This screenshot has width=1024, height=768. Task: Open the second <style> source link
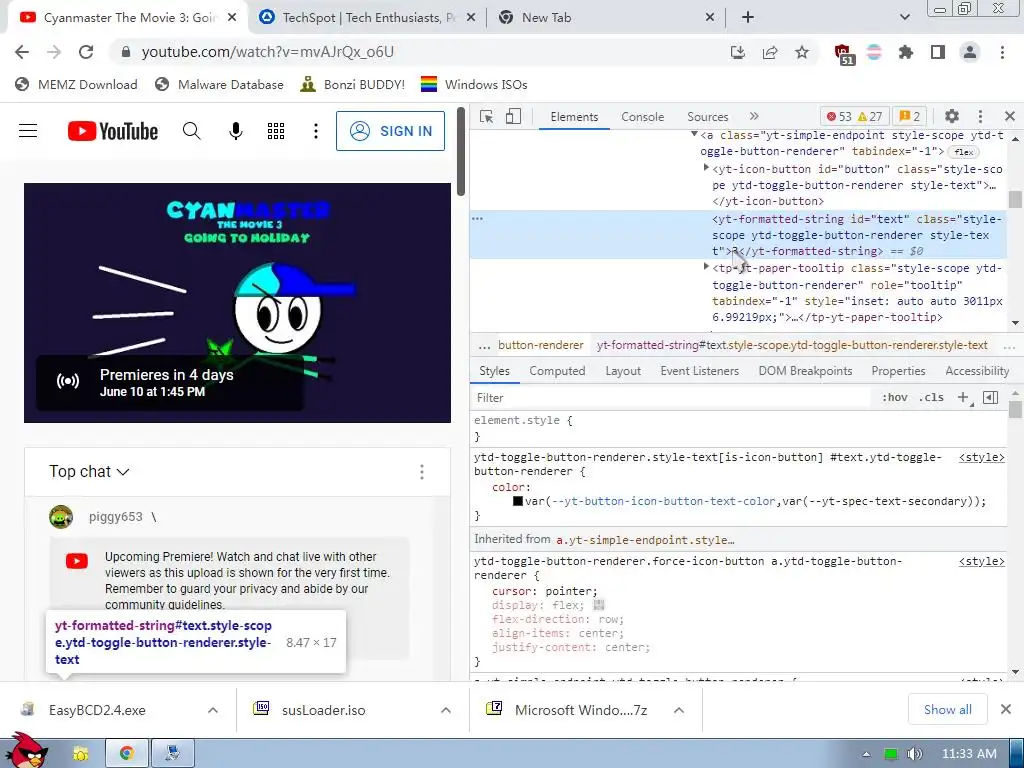pos(982,562)
